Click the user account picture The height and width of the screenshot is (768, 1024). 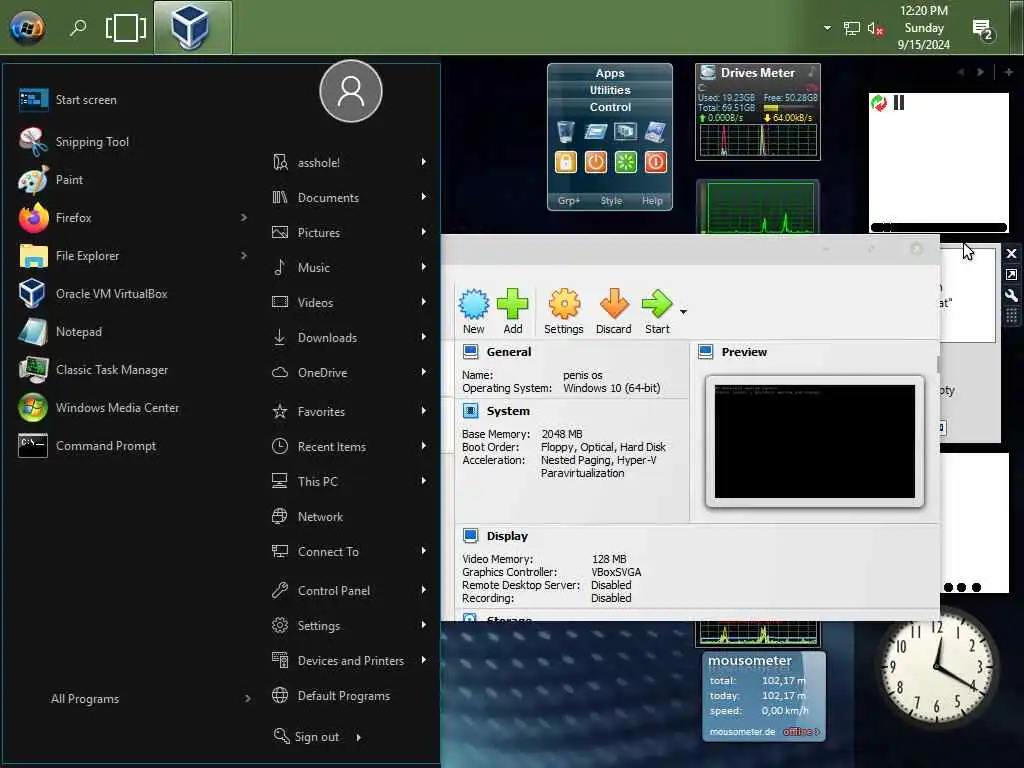point(351,91)
